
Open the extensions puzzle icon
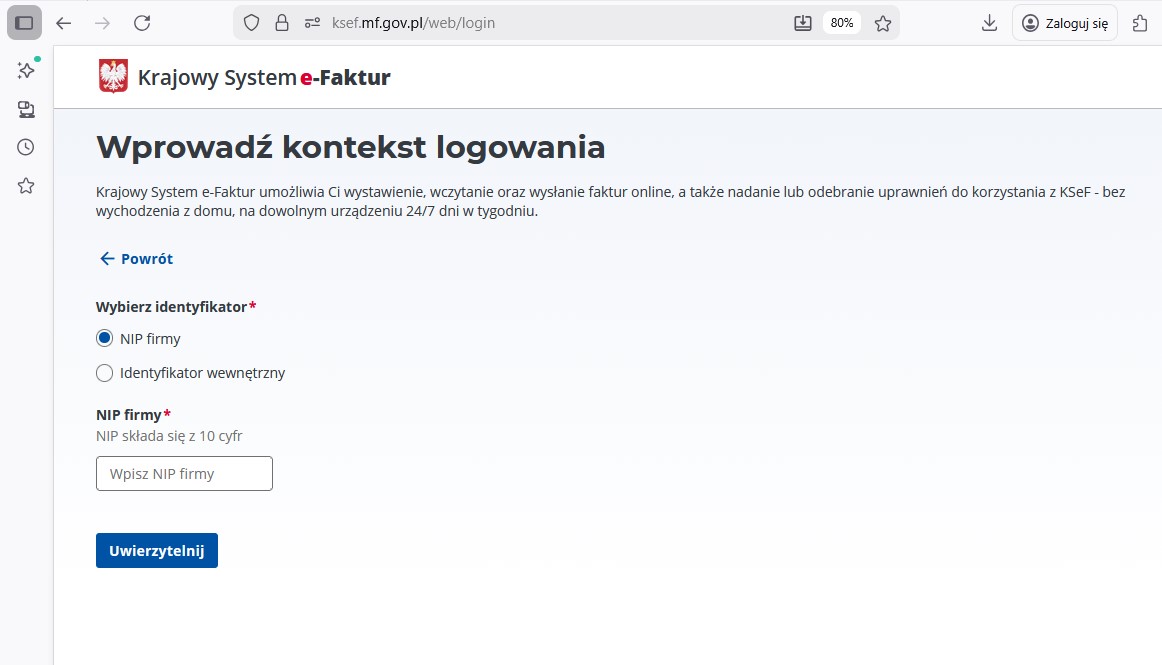click(x=1139, y=23)
